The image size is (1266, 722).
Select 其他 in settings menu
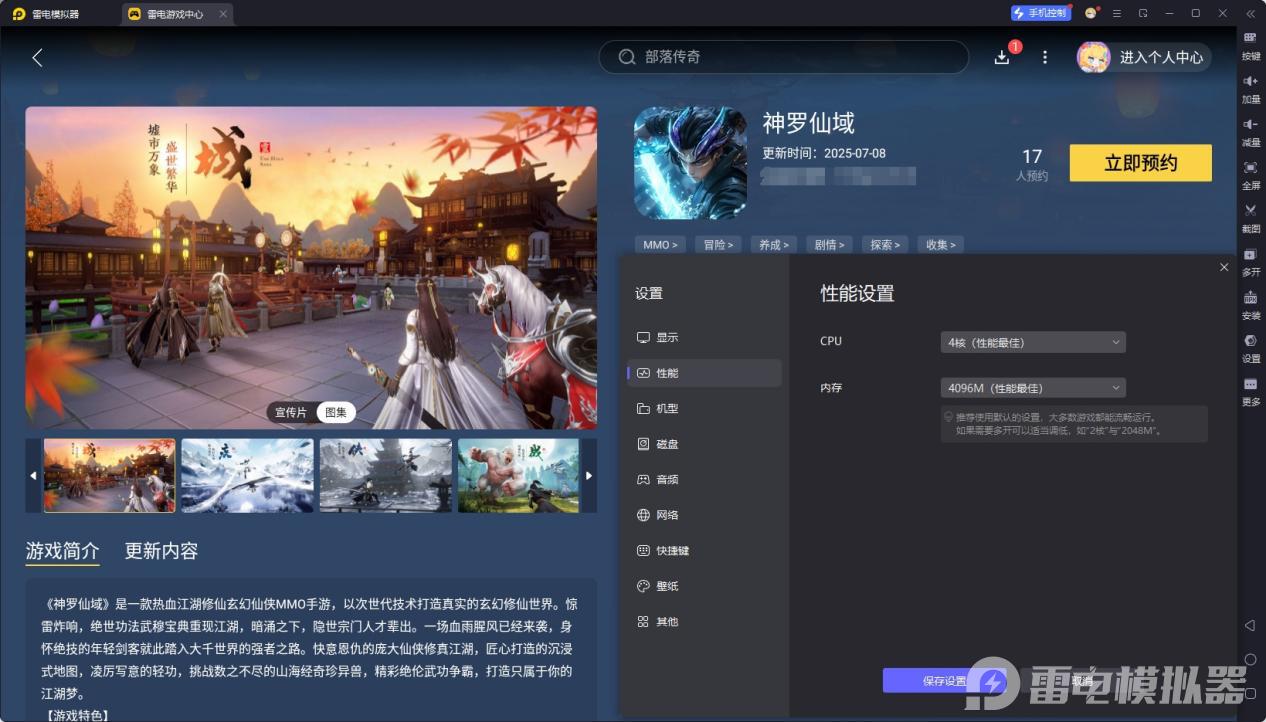click(x=704, y=622)
